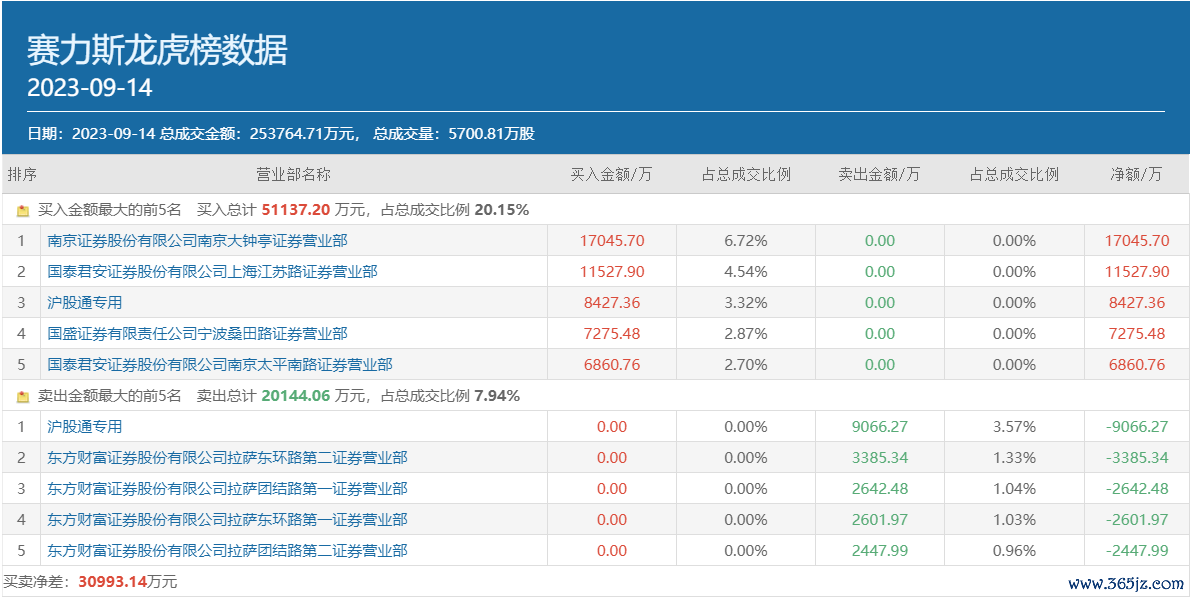Click the 买入金额/万 column header
1191x599 pixels.
611,175
